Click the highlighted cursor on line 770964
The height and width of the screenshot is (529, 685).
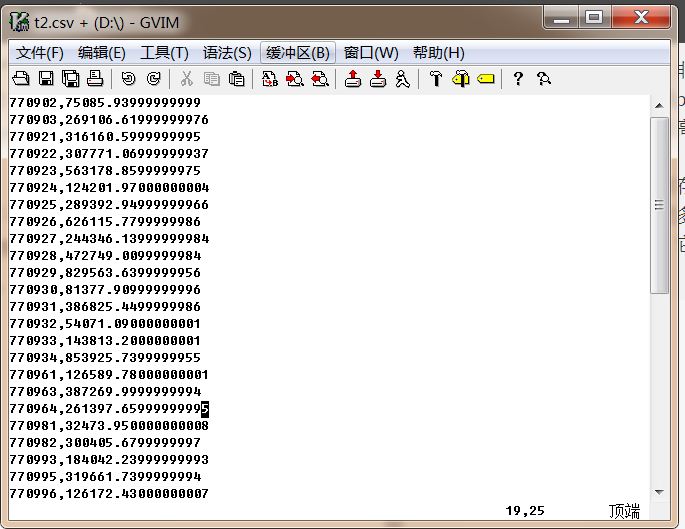pos(205,409)
